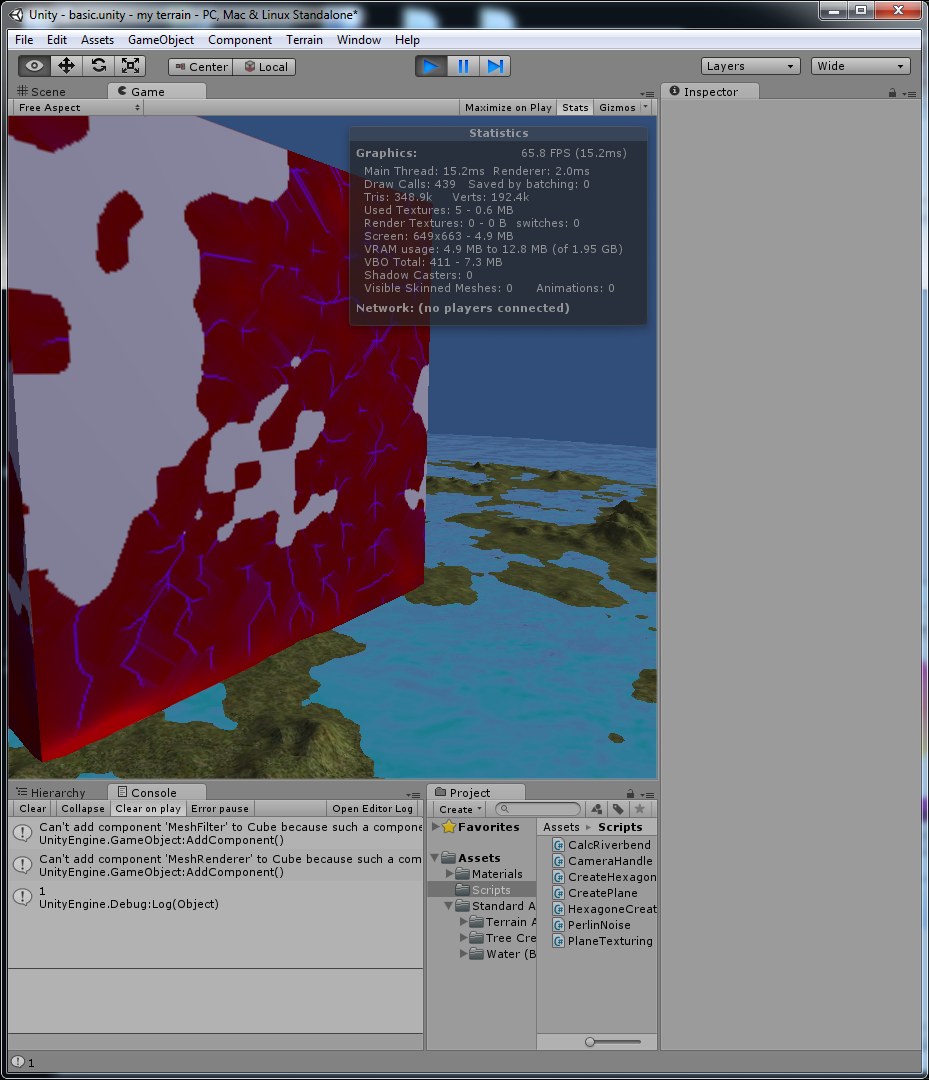Viewport: 929px width, 1080px height.
Task: Stop play mode with Play button
Action: tap(431, 66)
